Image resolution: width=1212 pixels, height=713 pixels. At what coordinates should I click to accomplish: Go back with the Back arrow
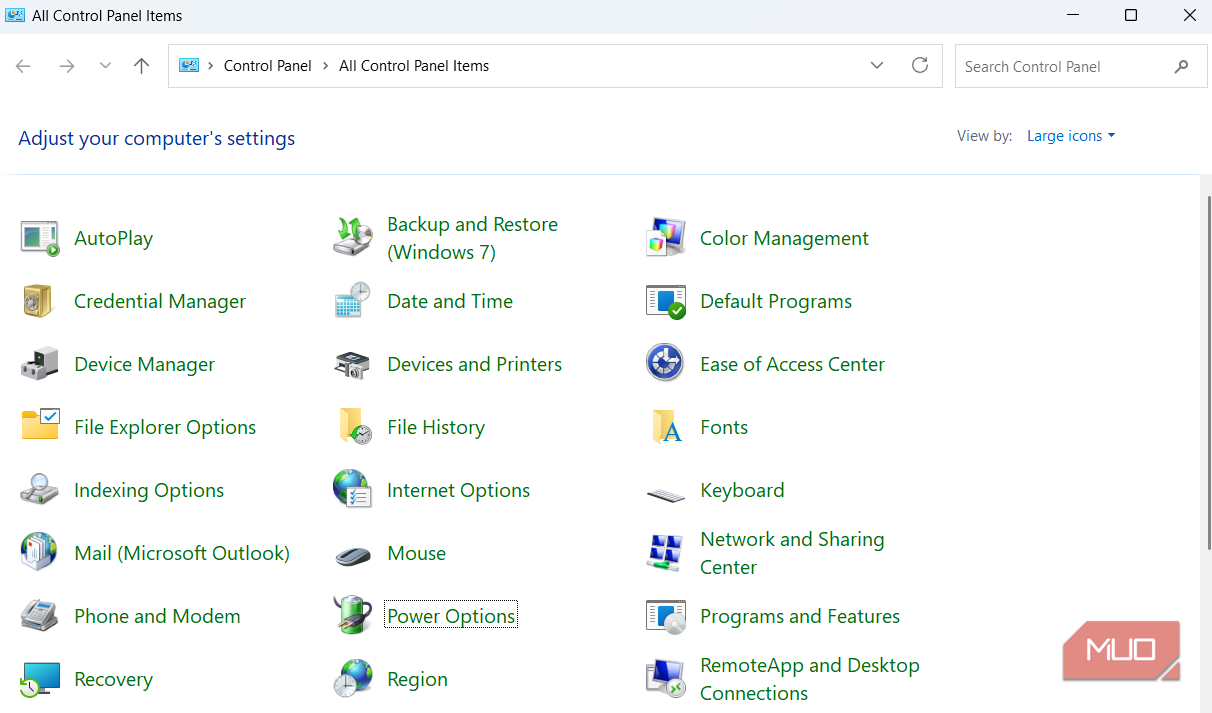click(23, 66)
